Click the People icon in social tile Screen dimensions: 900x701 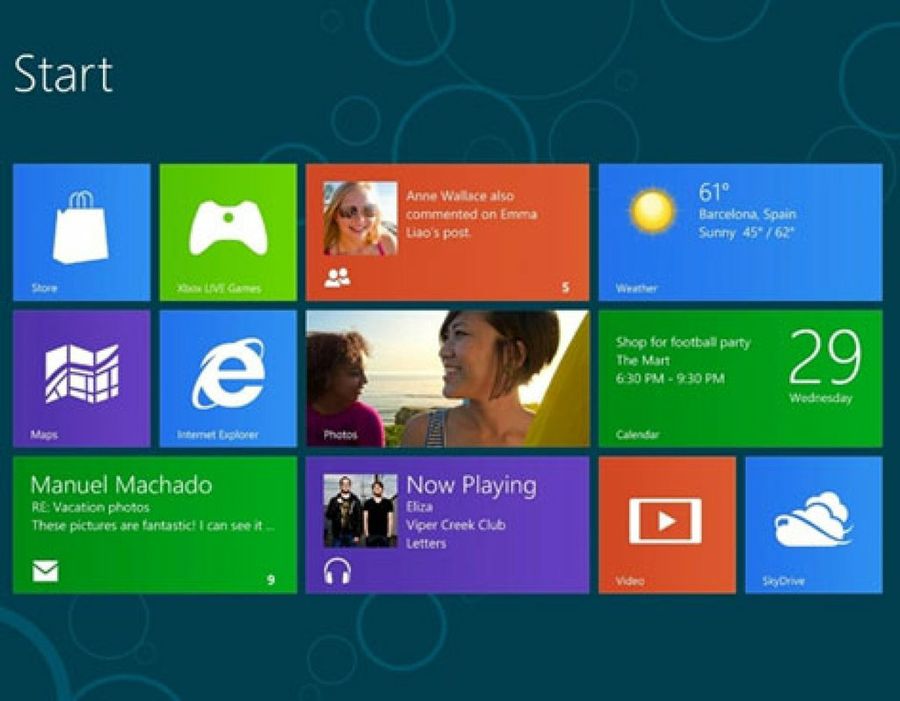337,279
